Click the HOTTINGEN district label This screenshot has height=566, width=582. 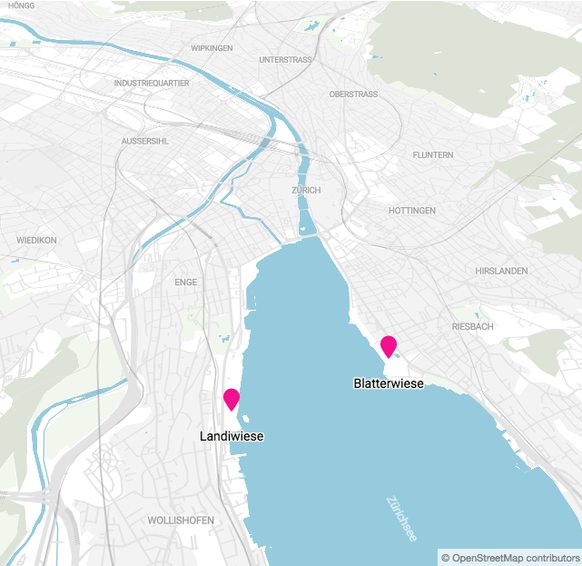[x=412, y=210]
